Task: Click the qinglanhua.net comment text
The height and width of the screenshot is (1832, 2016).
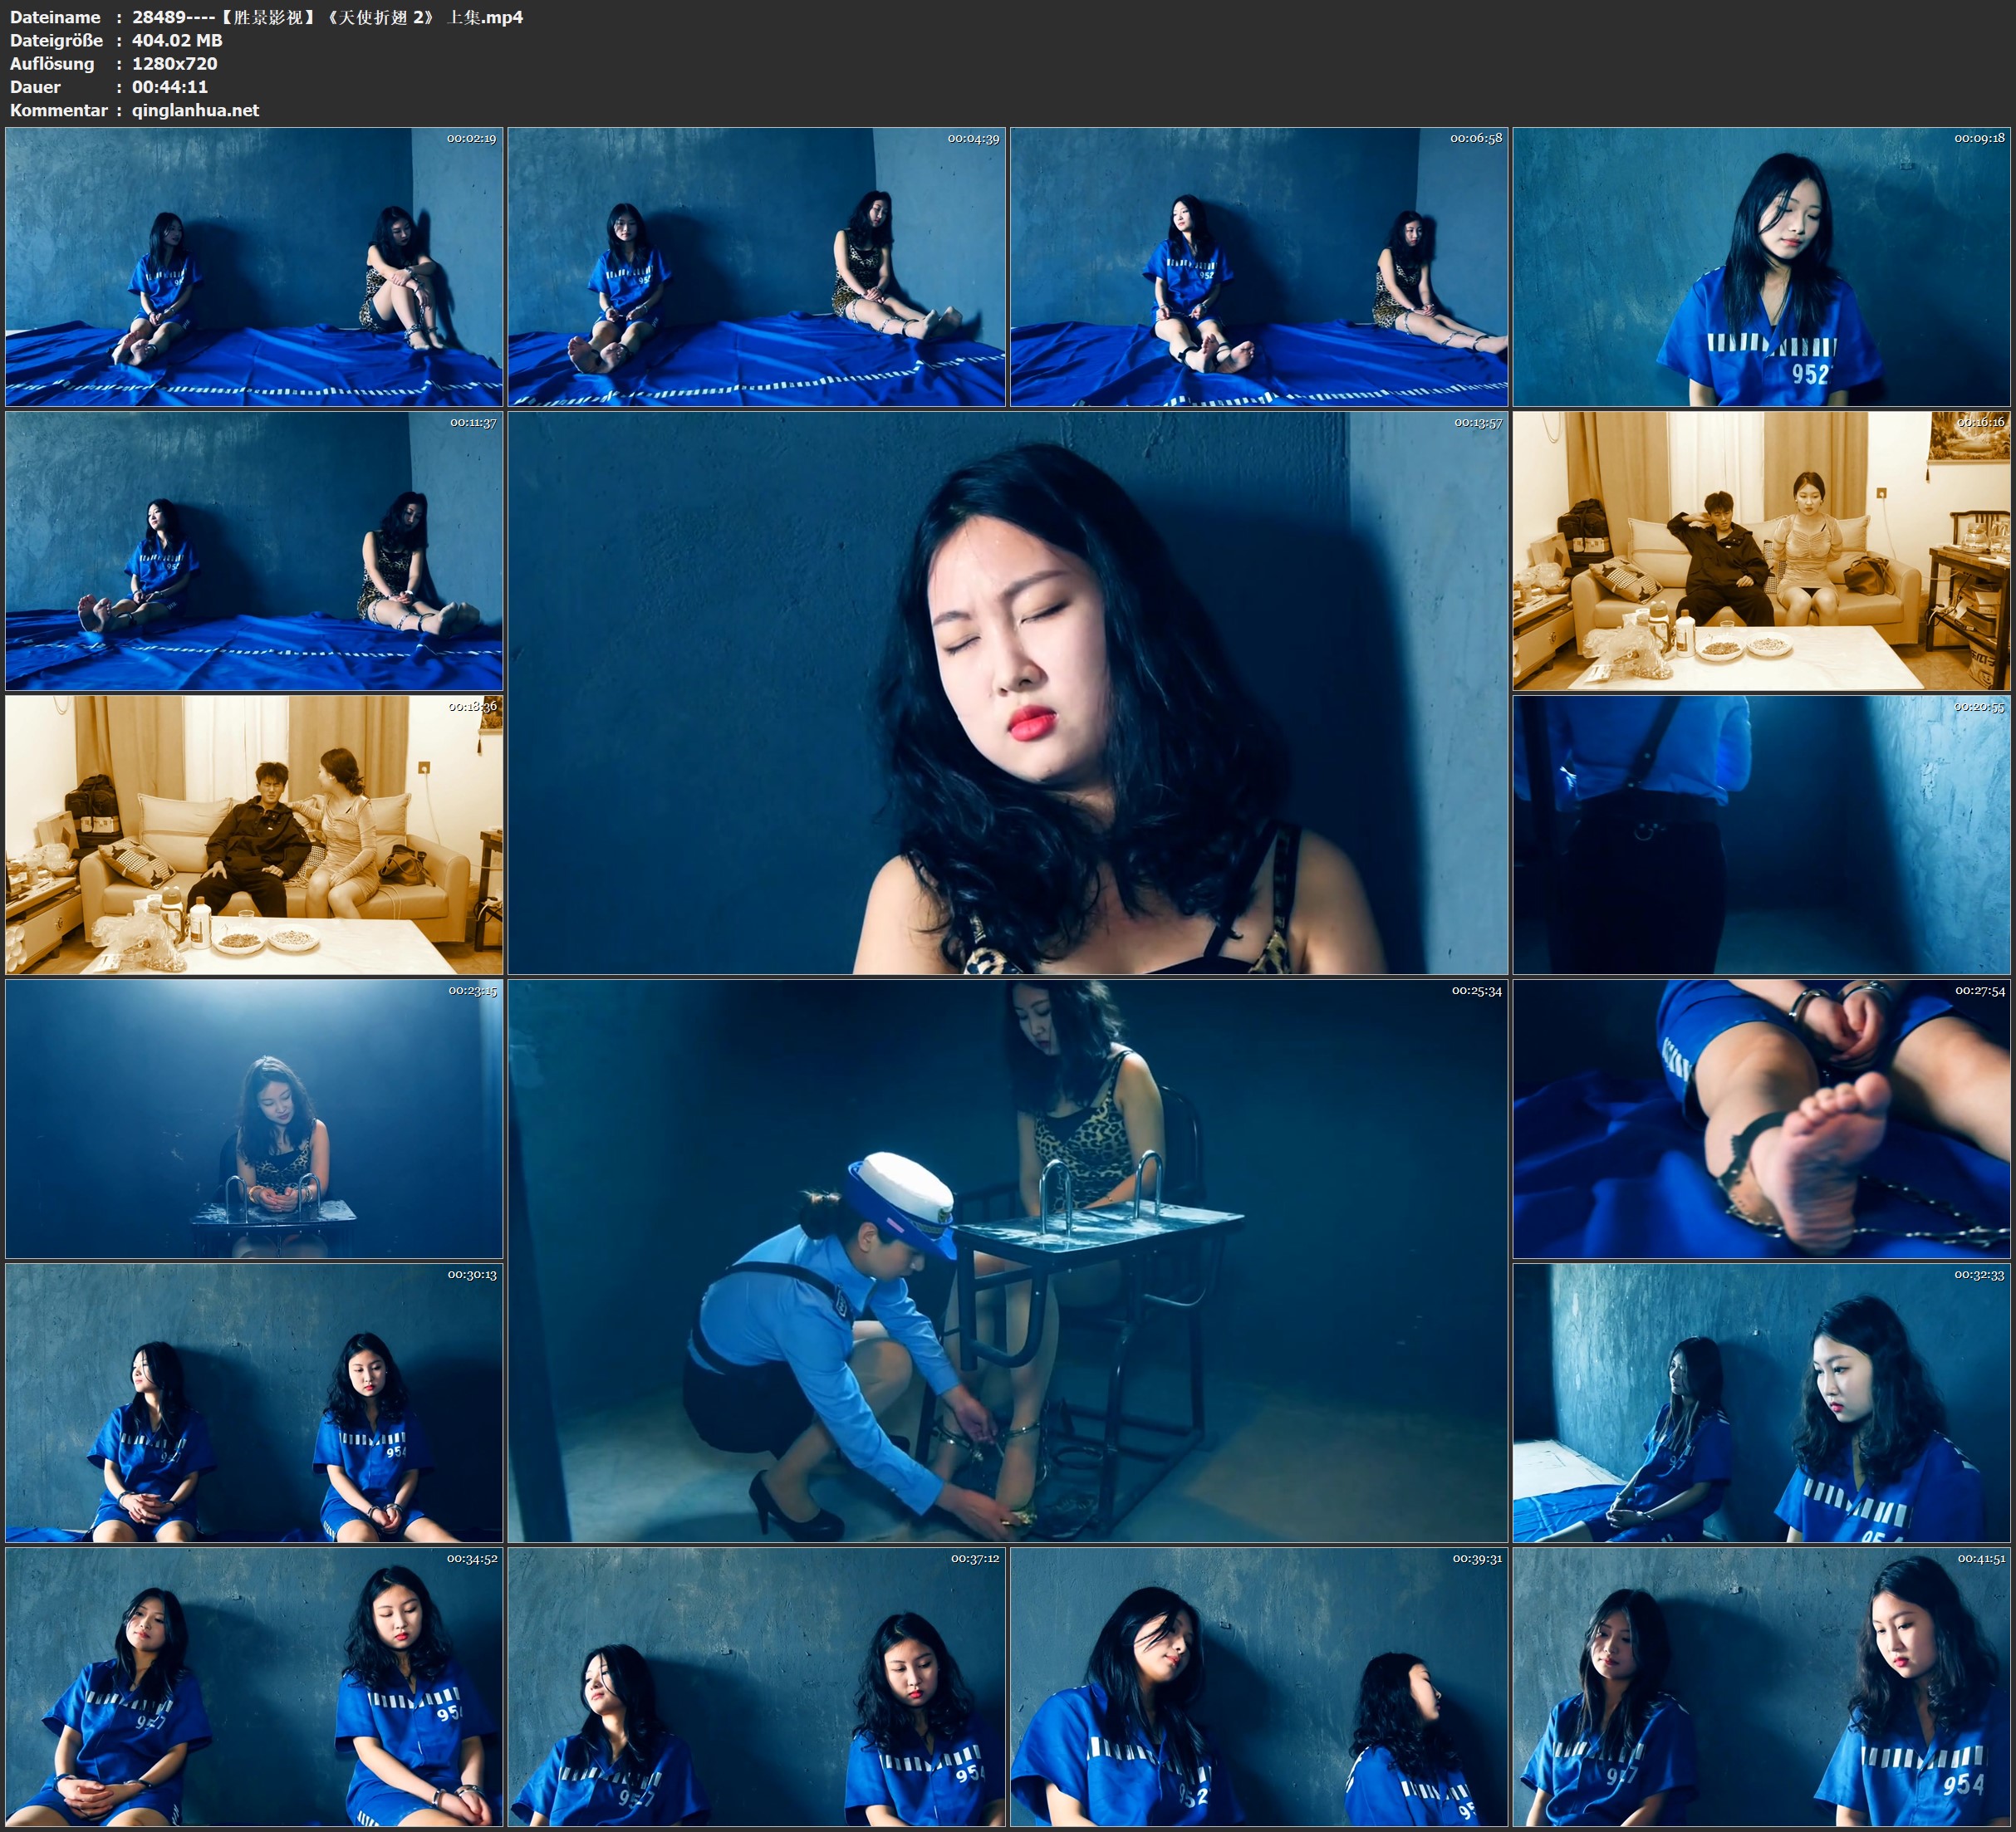Action: pos(195,110)
